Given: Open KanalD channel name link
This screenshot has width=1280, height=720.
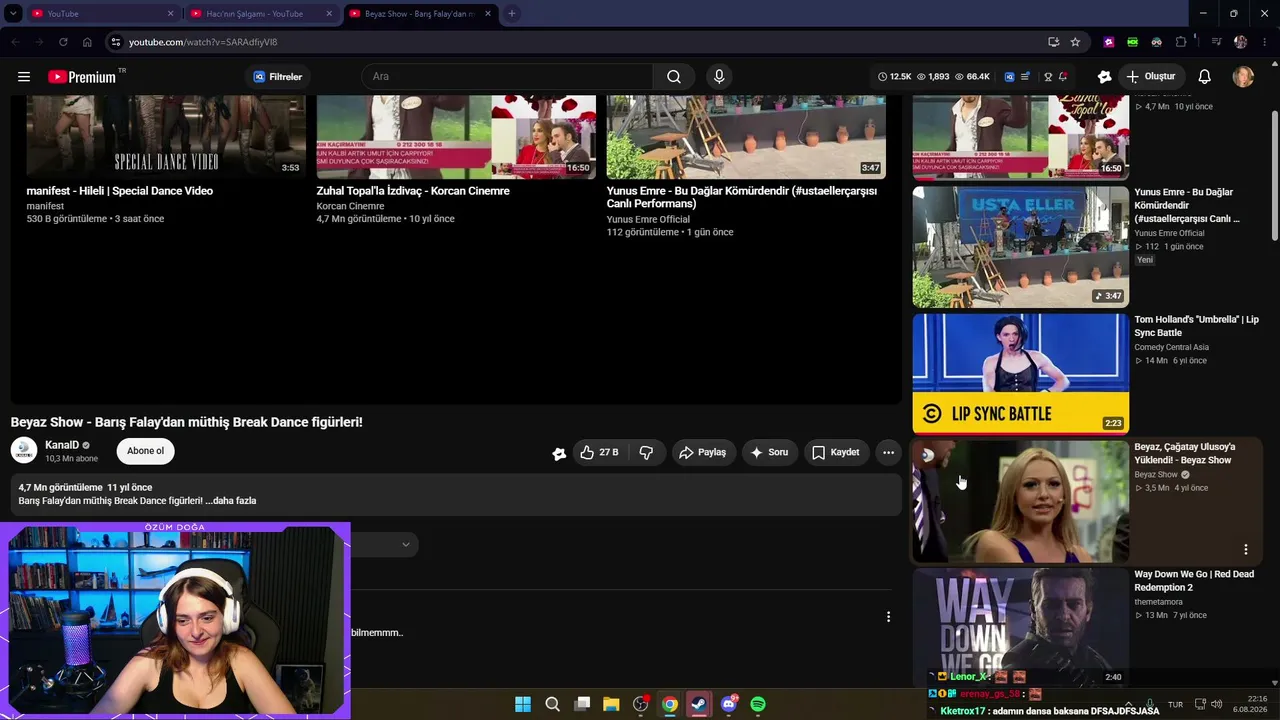Looking at the screenshot, I should (62, 445).
